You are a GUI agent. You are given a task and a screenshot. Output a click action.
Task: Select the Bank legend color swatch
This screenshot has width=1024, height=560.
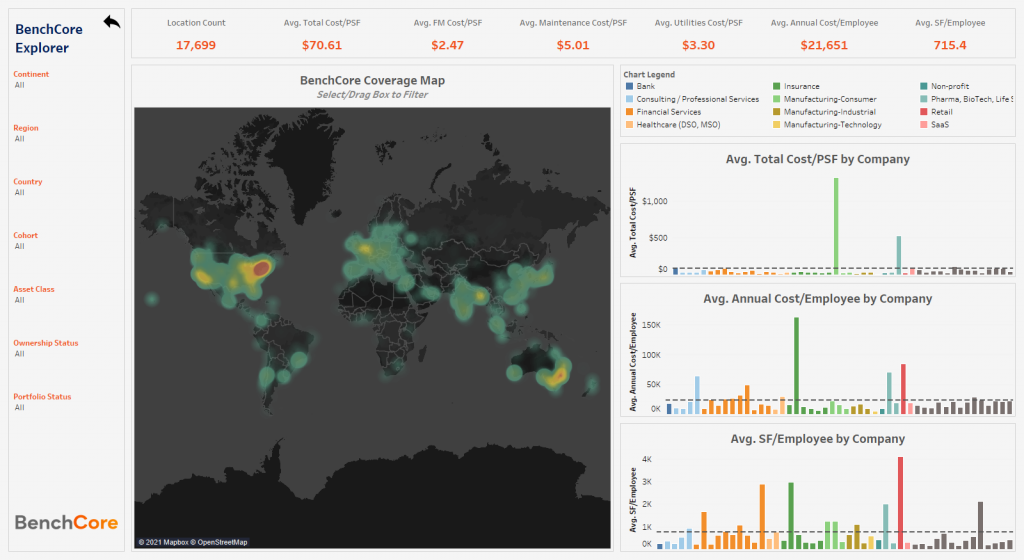[630, 86]
